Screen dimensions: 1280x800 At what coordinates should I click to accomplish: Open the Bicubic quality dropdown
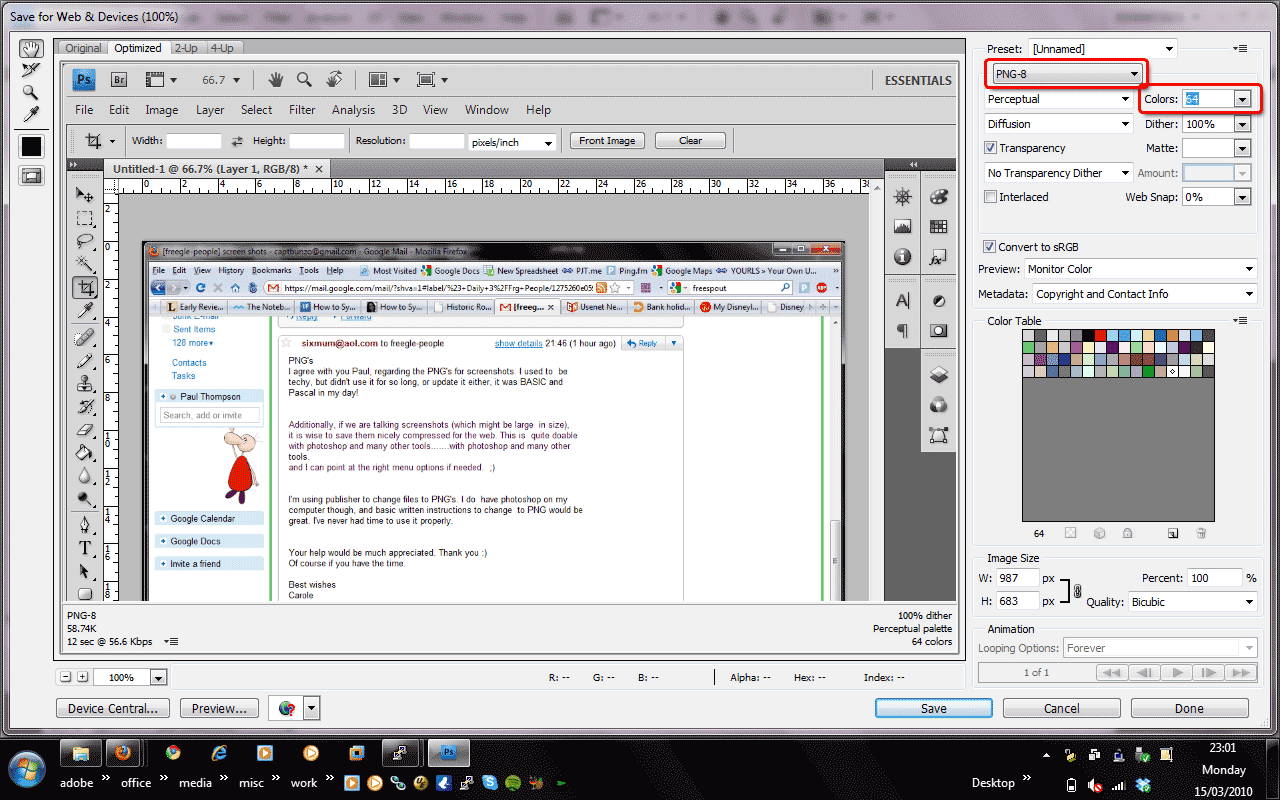click(1192, 602)
